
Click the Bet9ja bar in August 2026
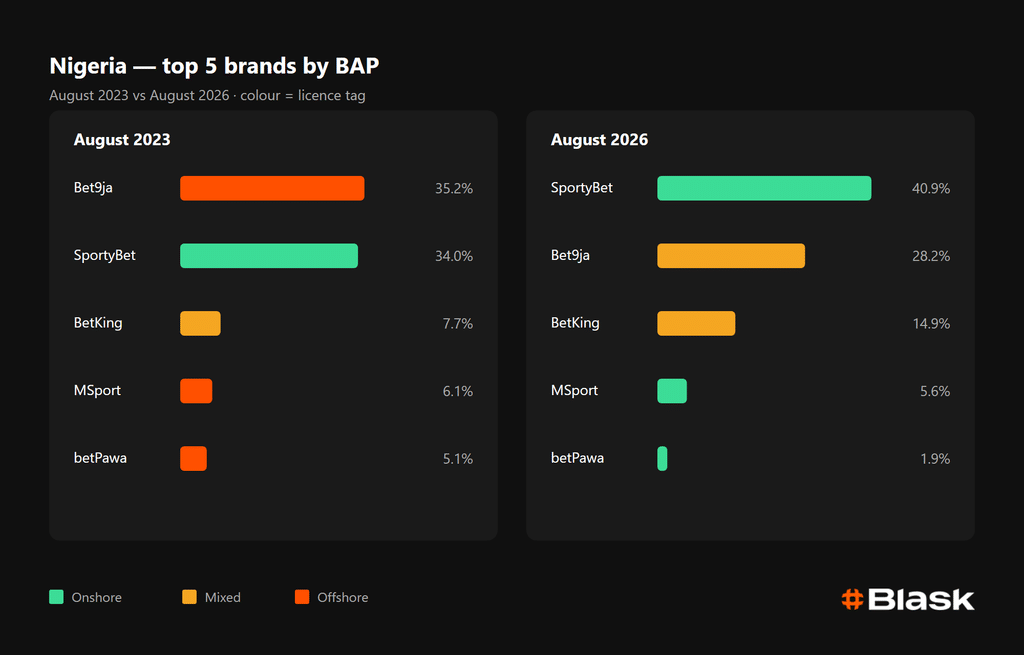(731, 256)
